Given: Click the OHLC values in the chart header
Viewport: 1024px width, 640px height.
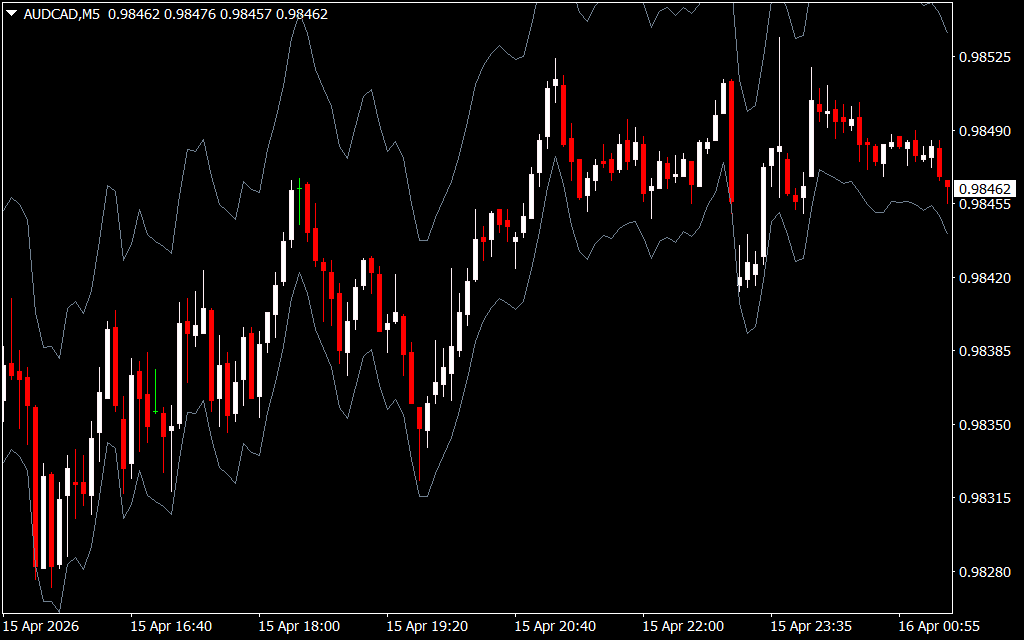Looking at the screenshot, I should click(218, 14).
